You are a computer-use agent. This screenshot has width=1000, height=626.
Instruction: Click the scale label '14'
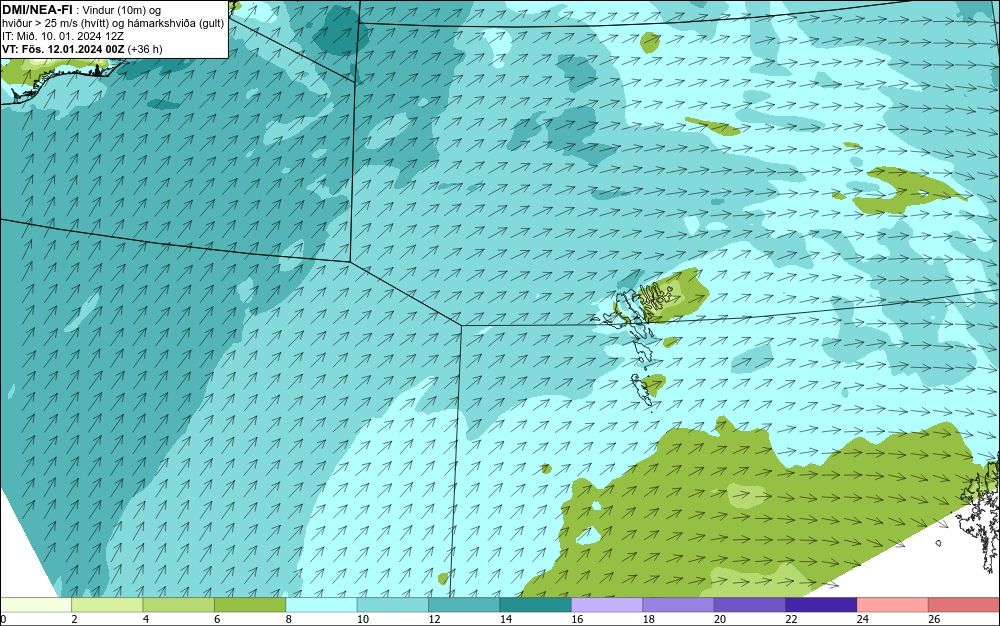click(x=506, y=619)
